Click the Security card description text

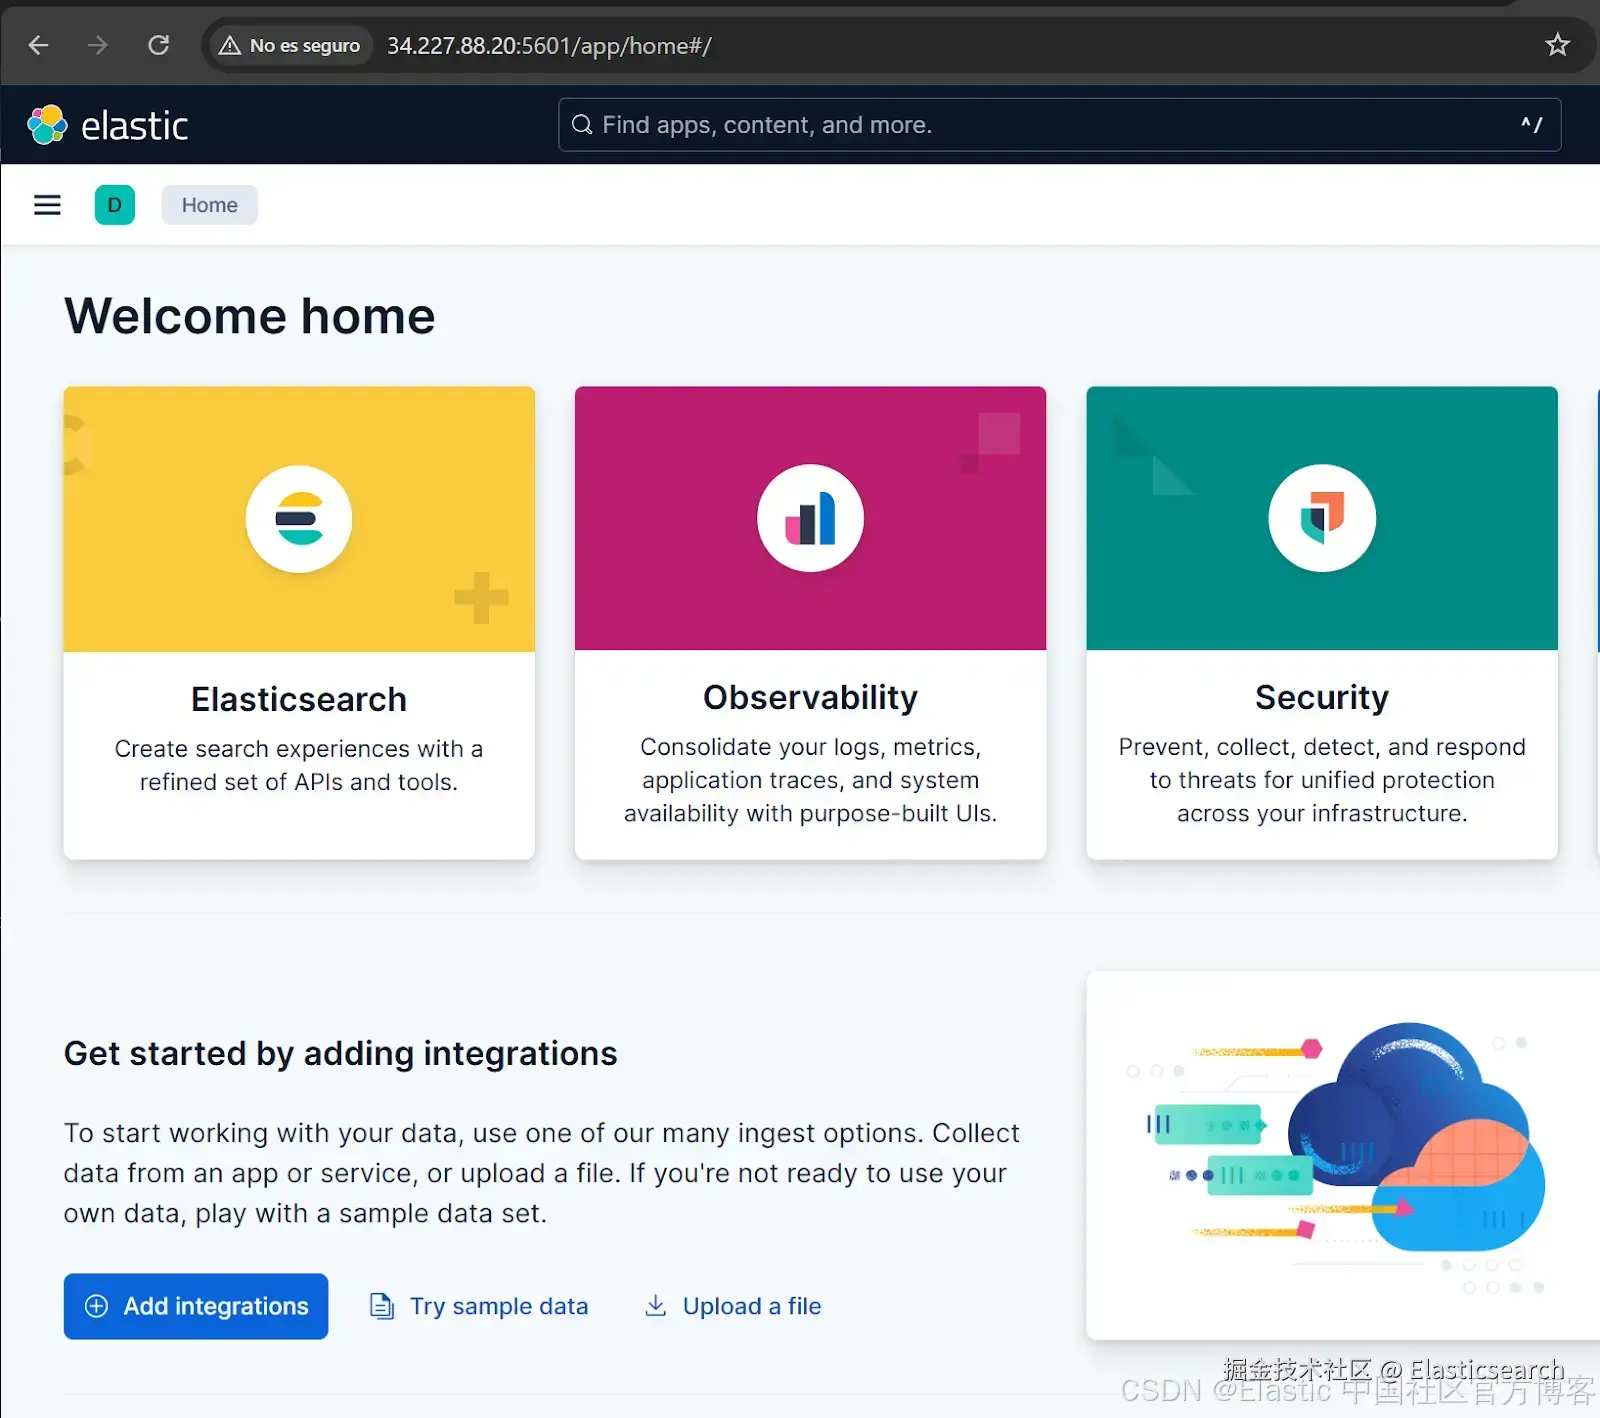point(1322,780)
